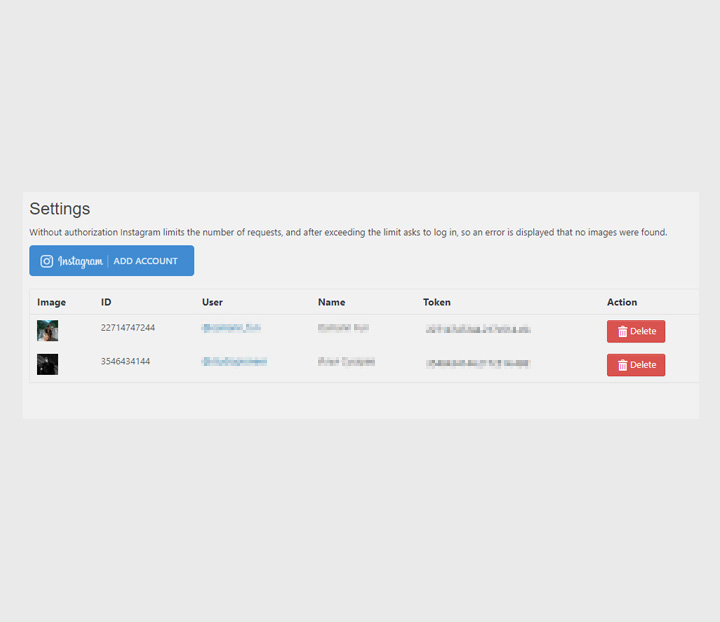The image size is (720, 622).
Task: Select blurred token in 22714747244 row
Action: [x=478, y=329]
